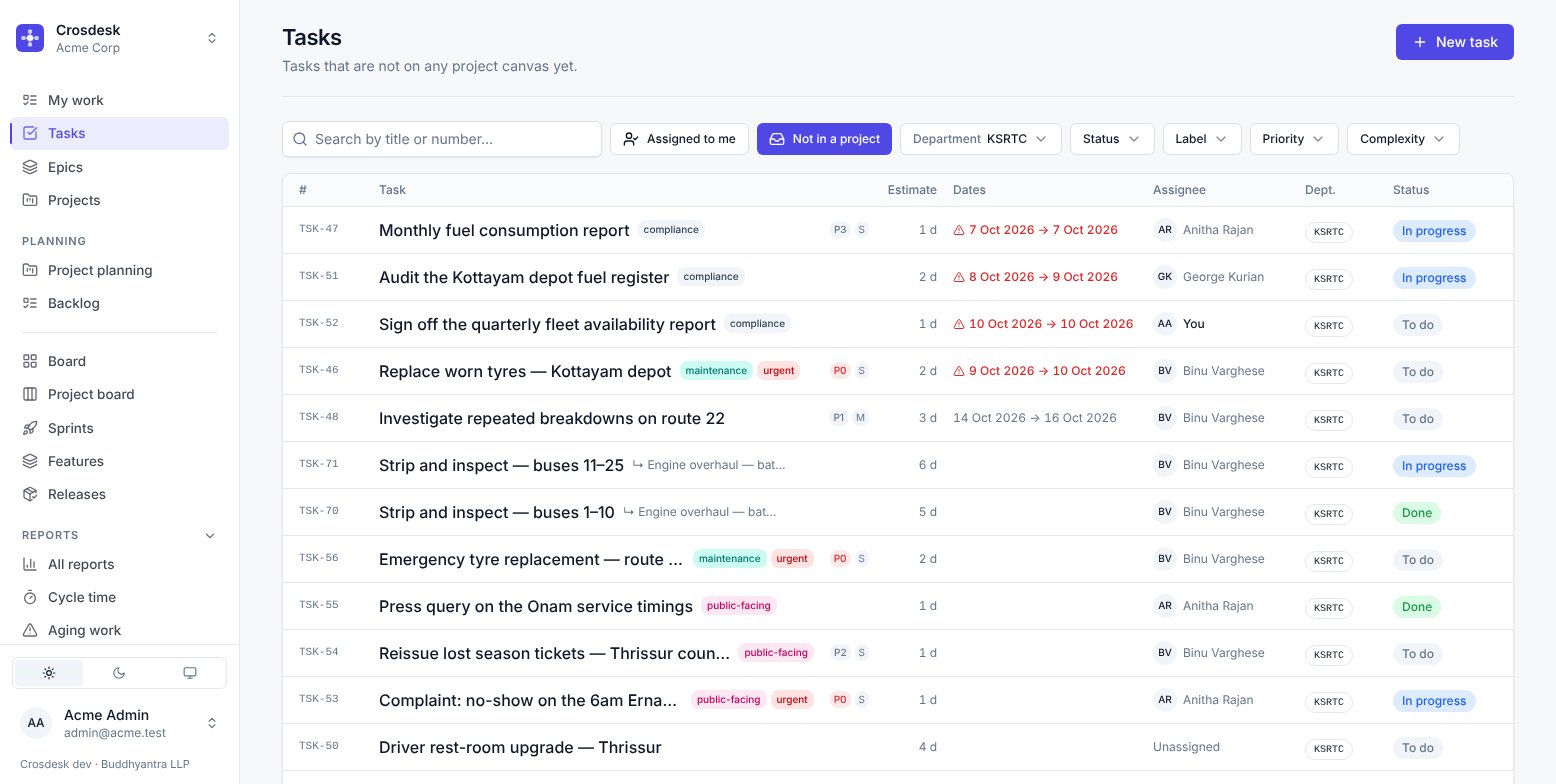
Task: Click the AR avatar on Monthly fuel report row
Action: pyautogui.click(x=1165, y=230)
